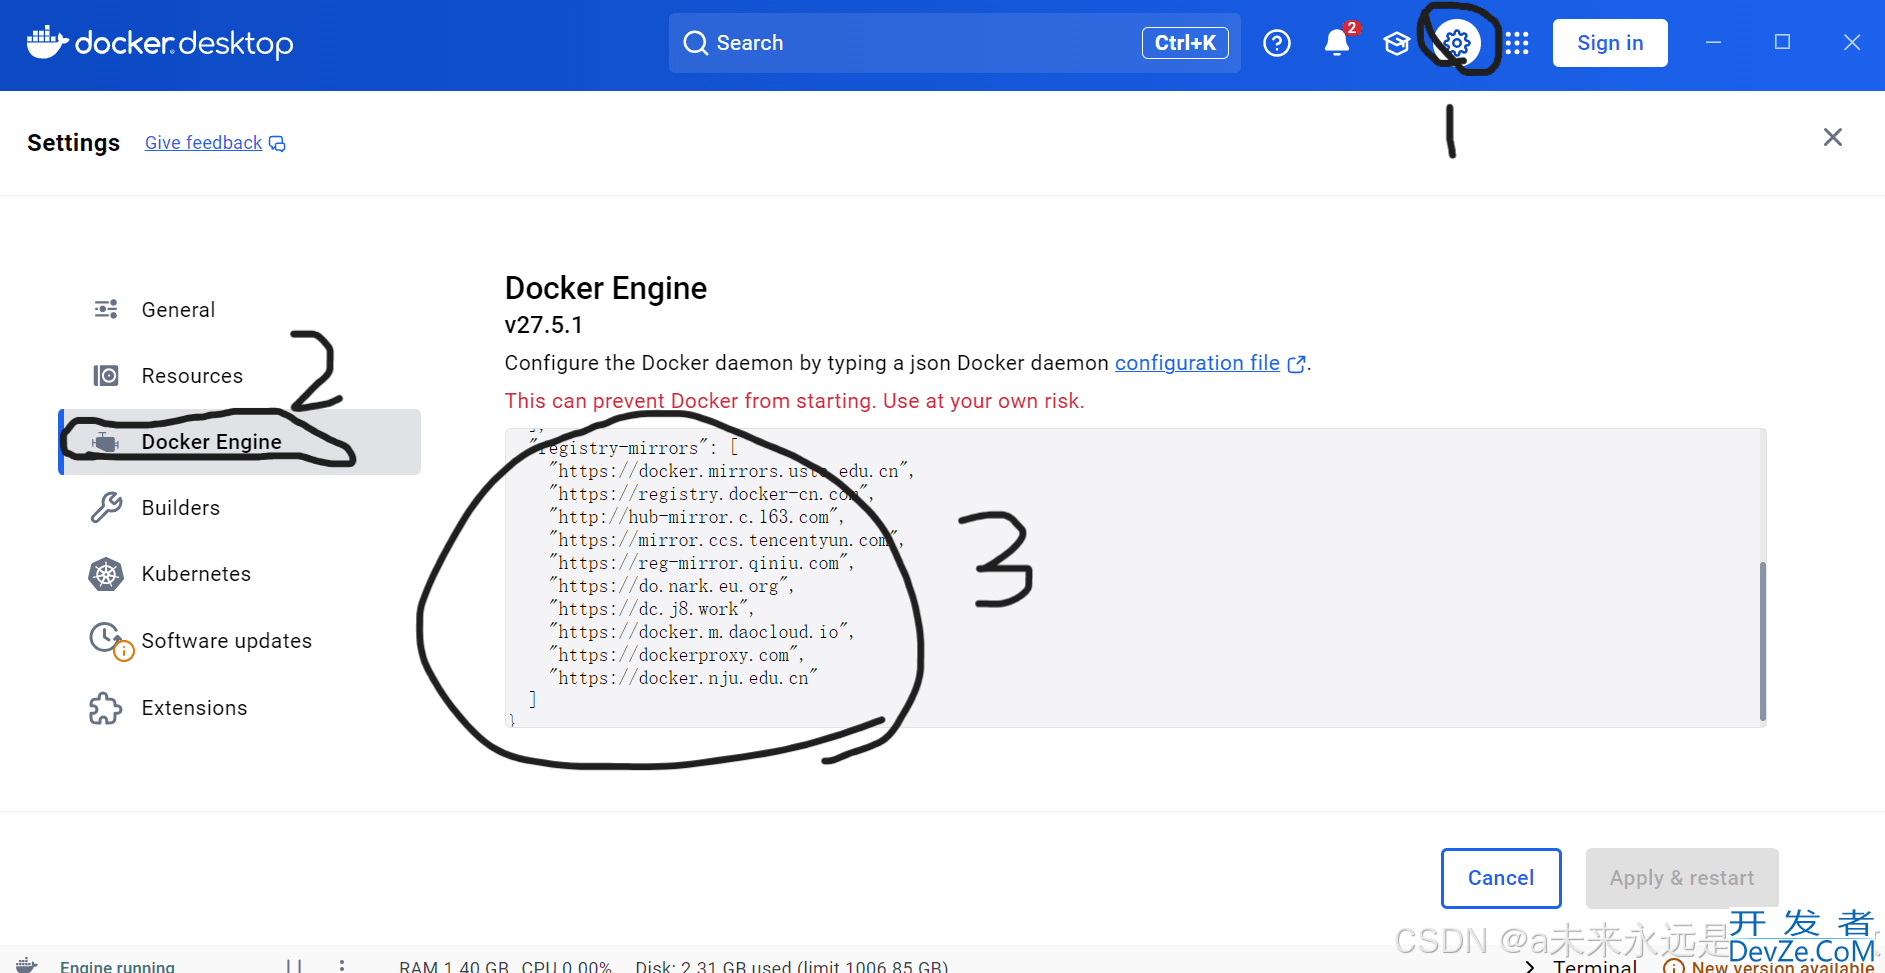Screen dimensions: 1885x973
Task: Open the apps grid menu
Action: pos(1517,43)
